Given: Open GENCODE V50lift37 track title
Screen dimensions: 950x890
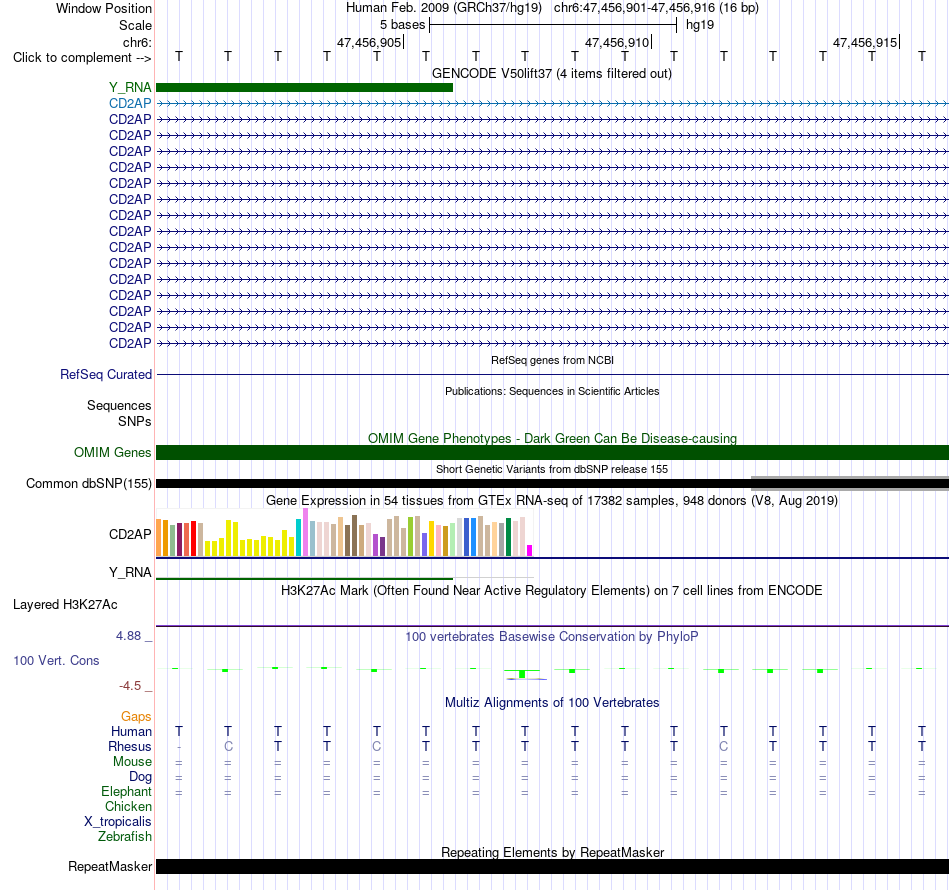Looking at the screenshot, I should click(x=551, y=73).
